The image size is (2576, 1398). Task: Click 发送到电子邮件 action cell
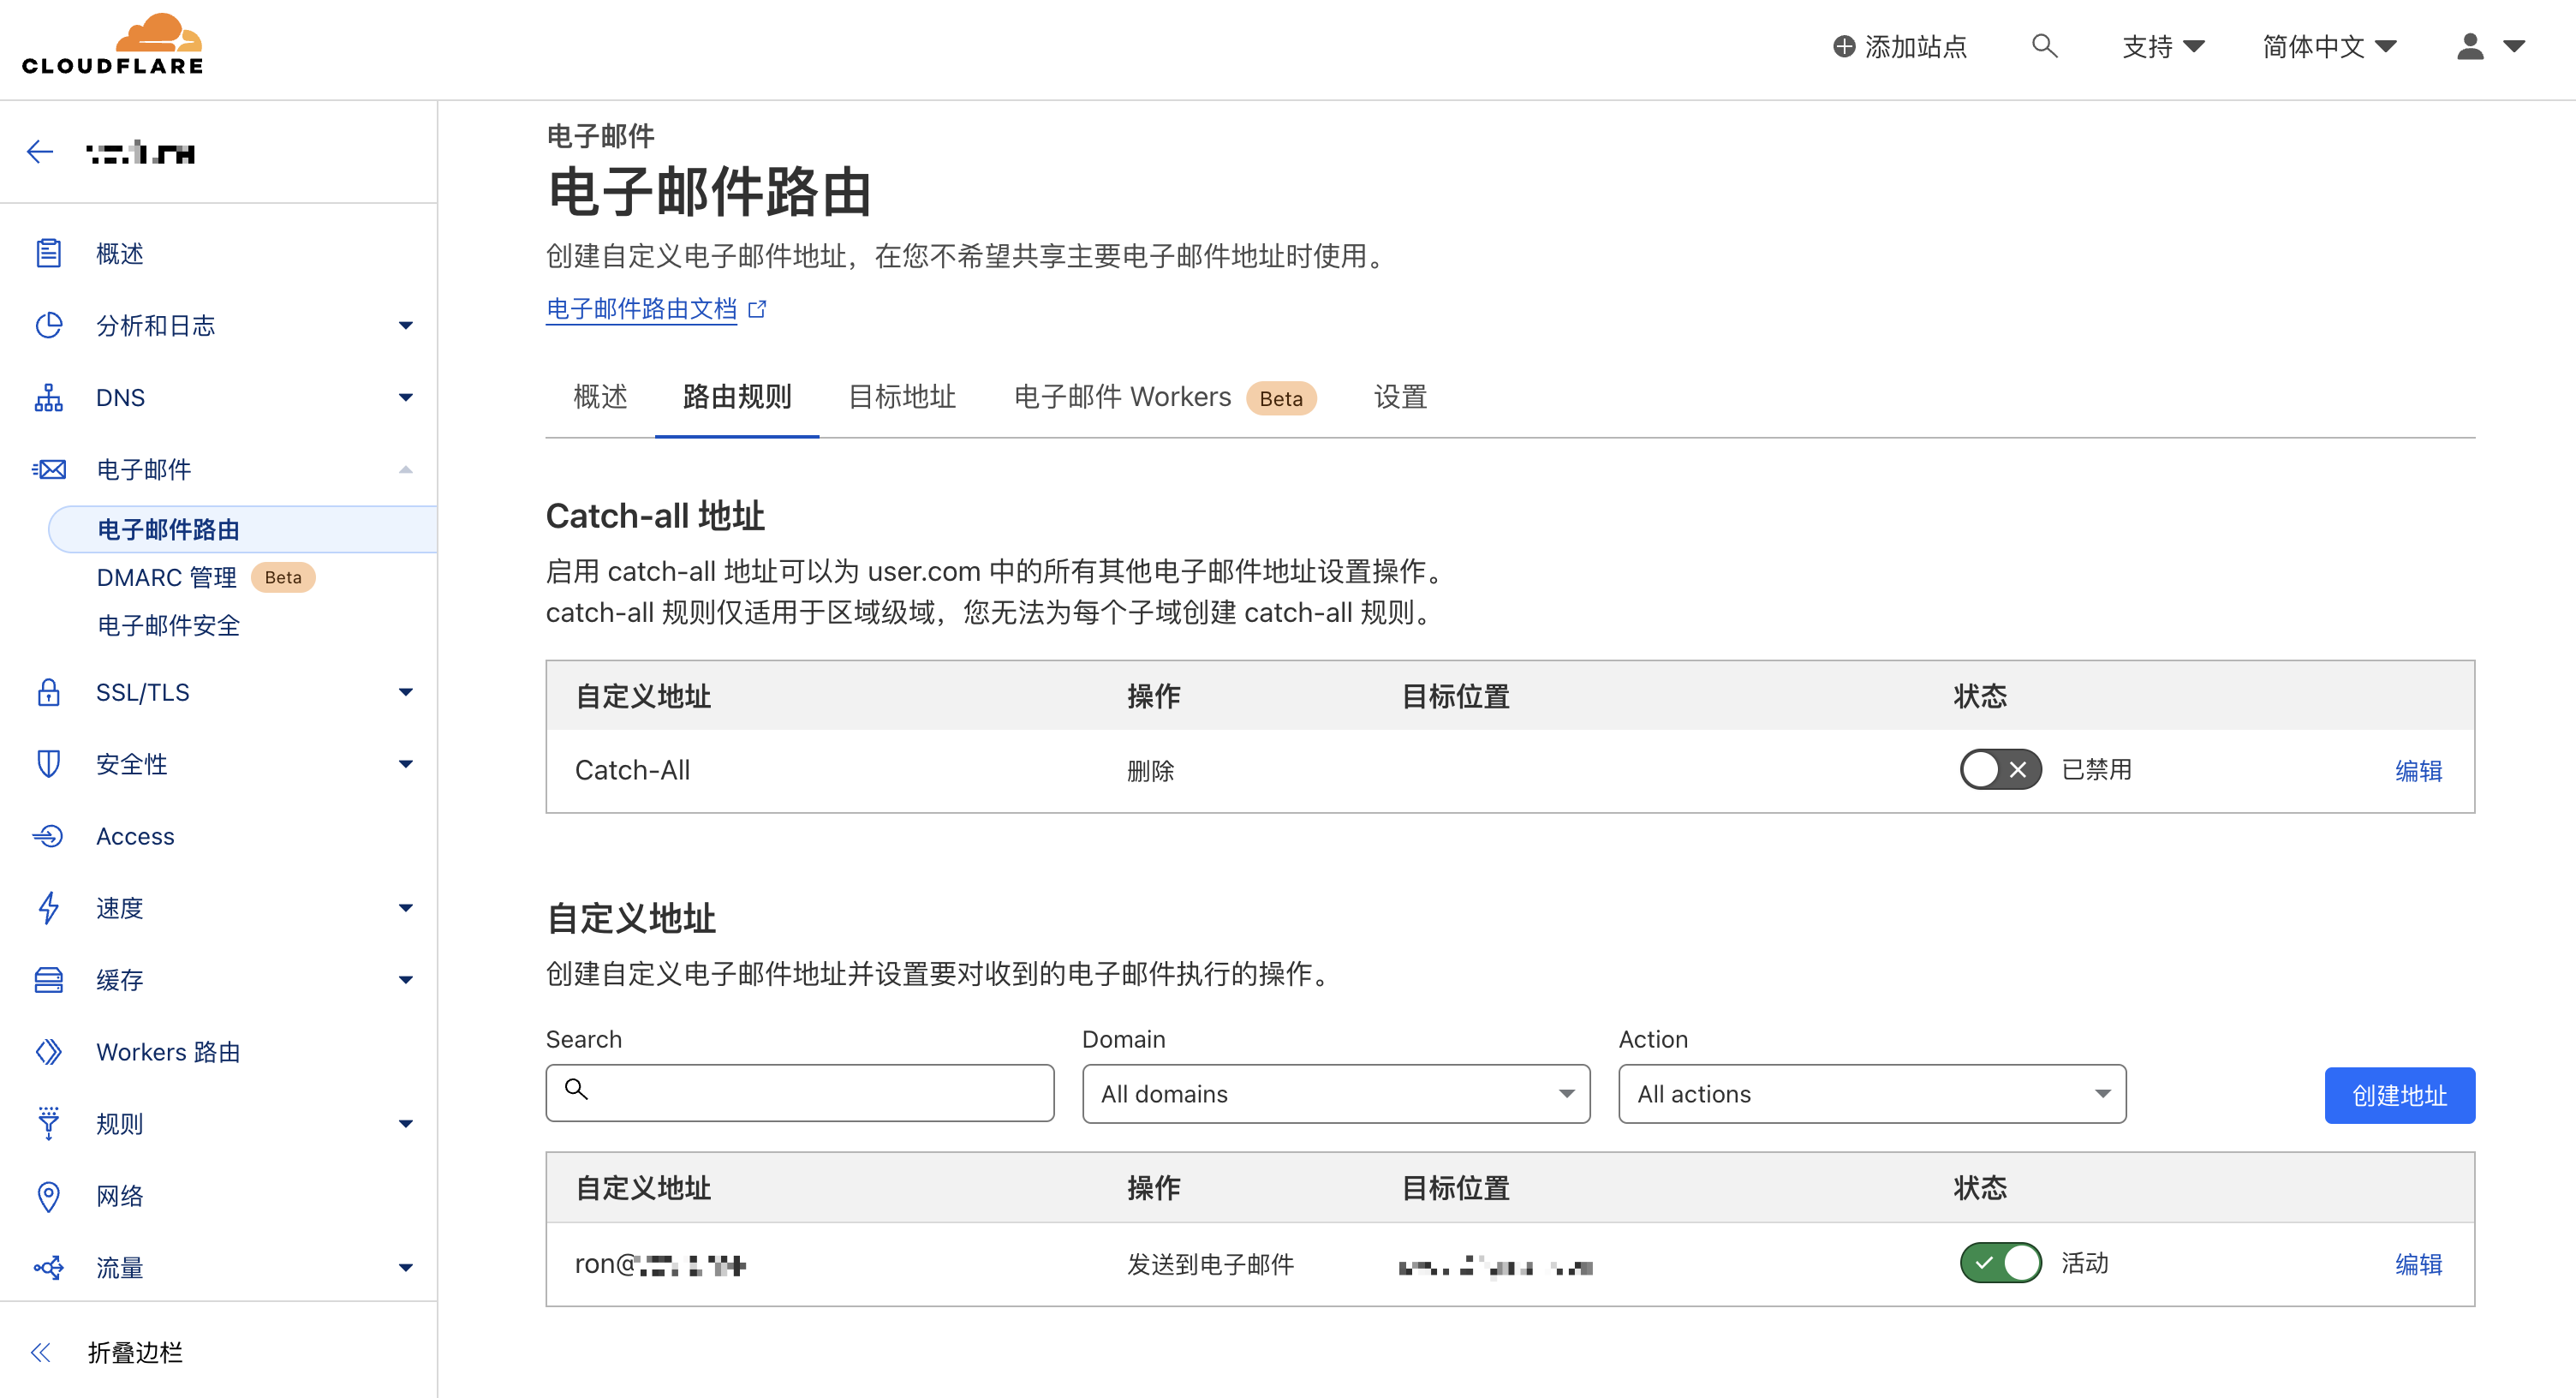tap(1210, 1264)
